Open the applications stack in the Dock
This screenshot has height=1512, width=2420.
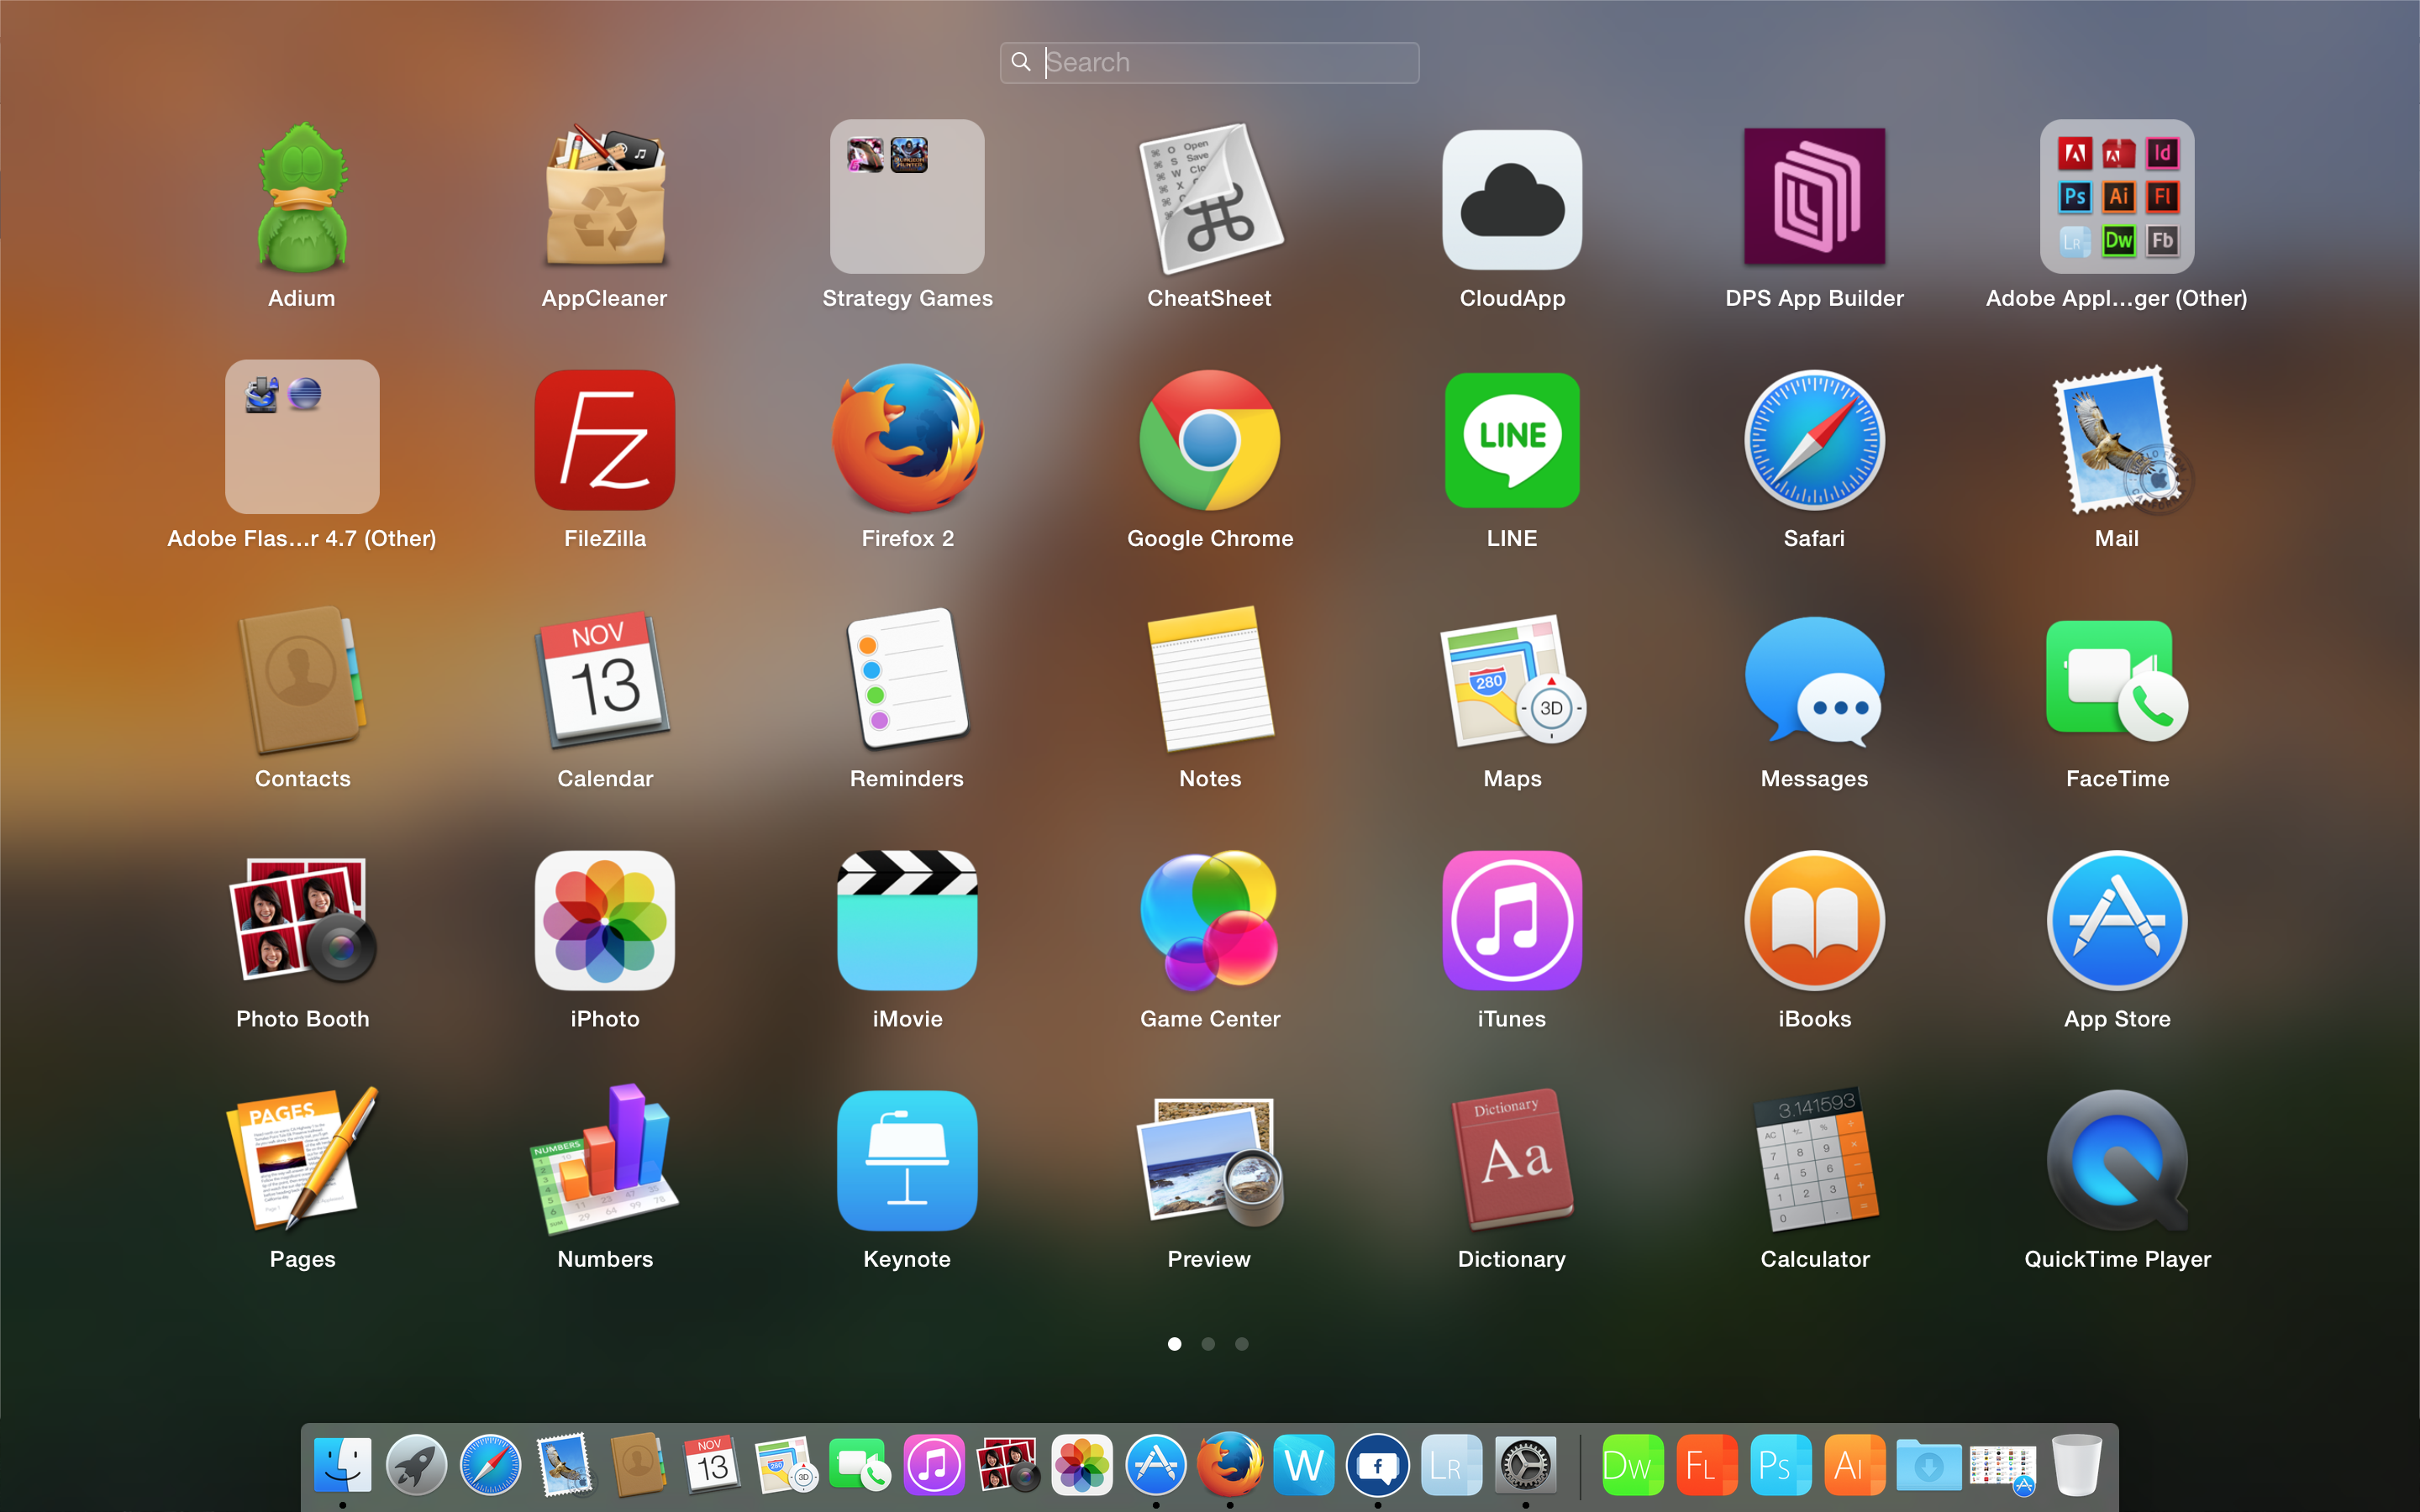tap(2002, 1468)
